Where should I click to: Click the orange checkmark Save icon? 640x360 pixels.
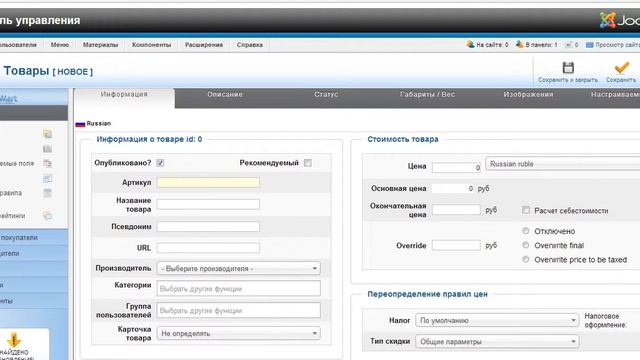(x=621, y=67)
